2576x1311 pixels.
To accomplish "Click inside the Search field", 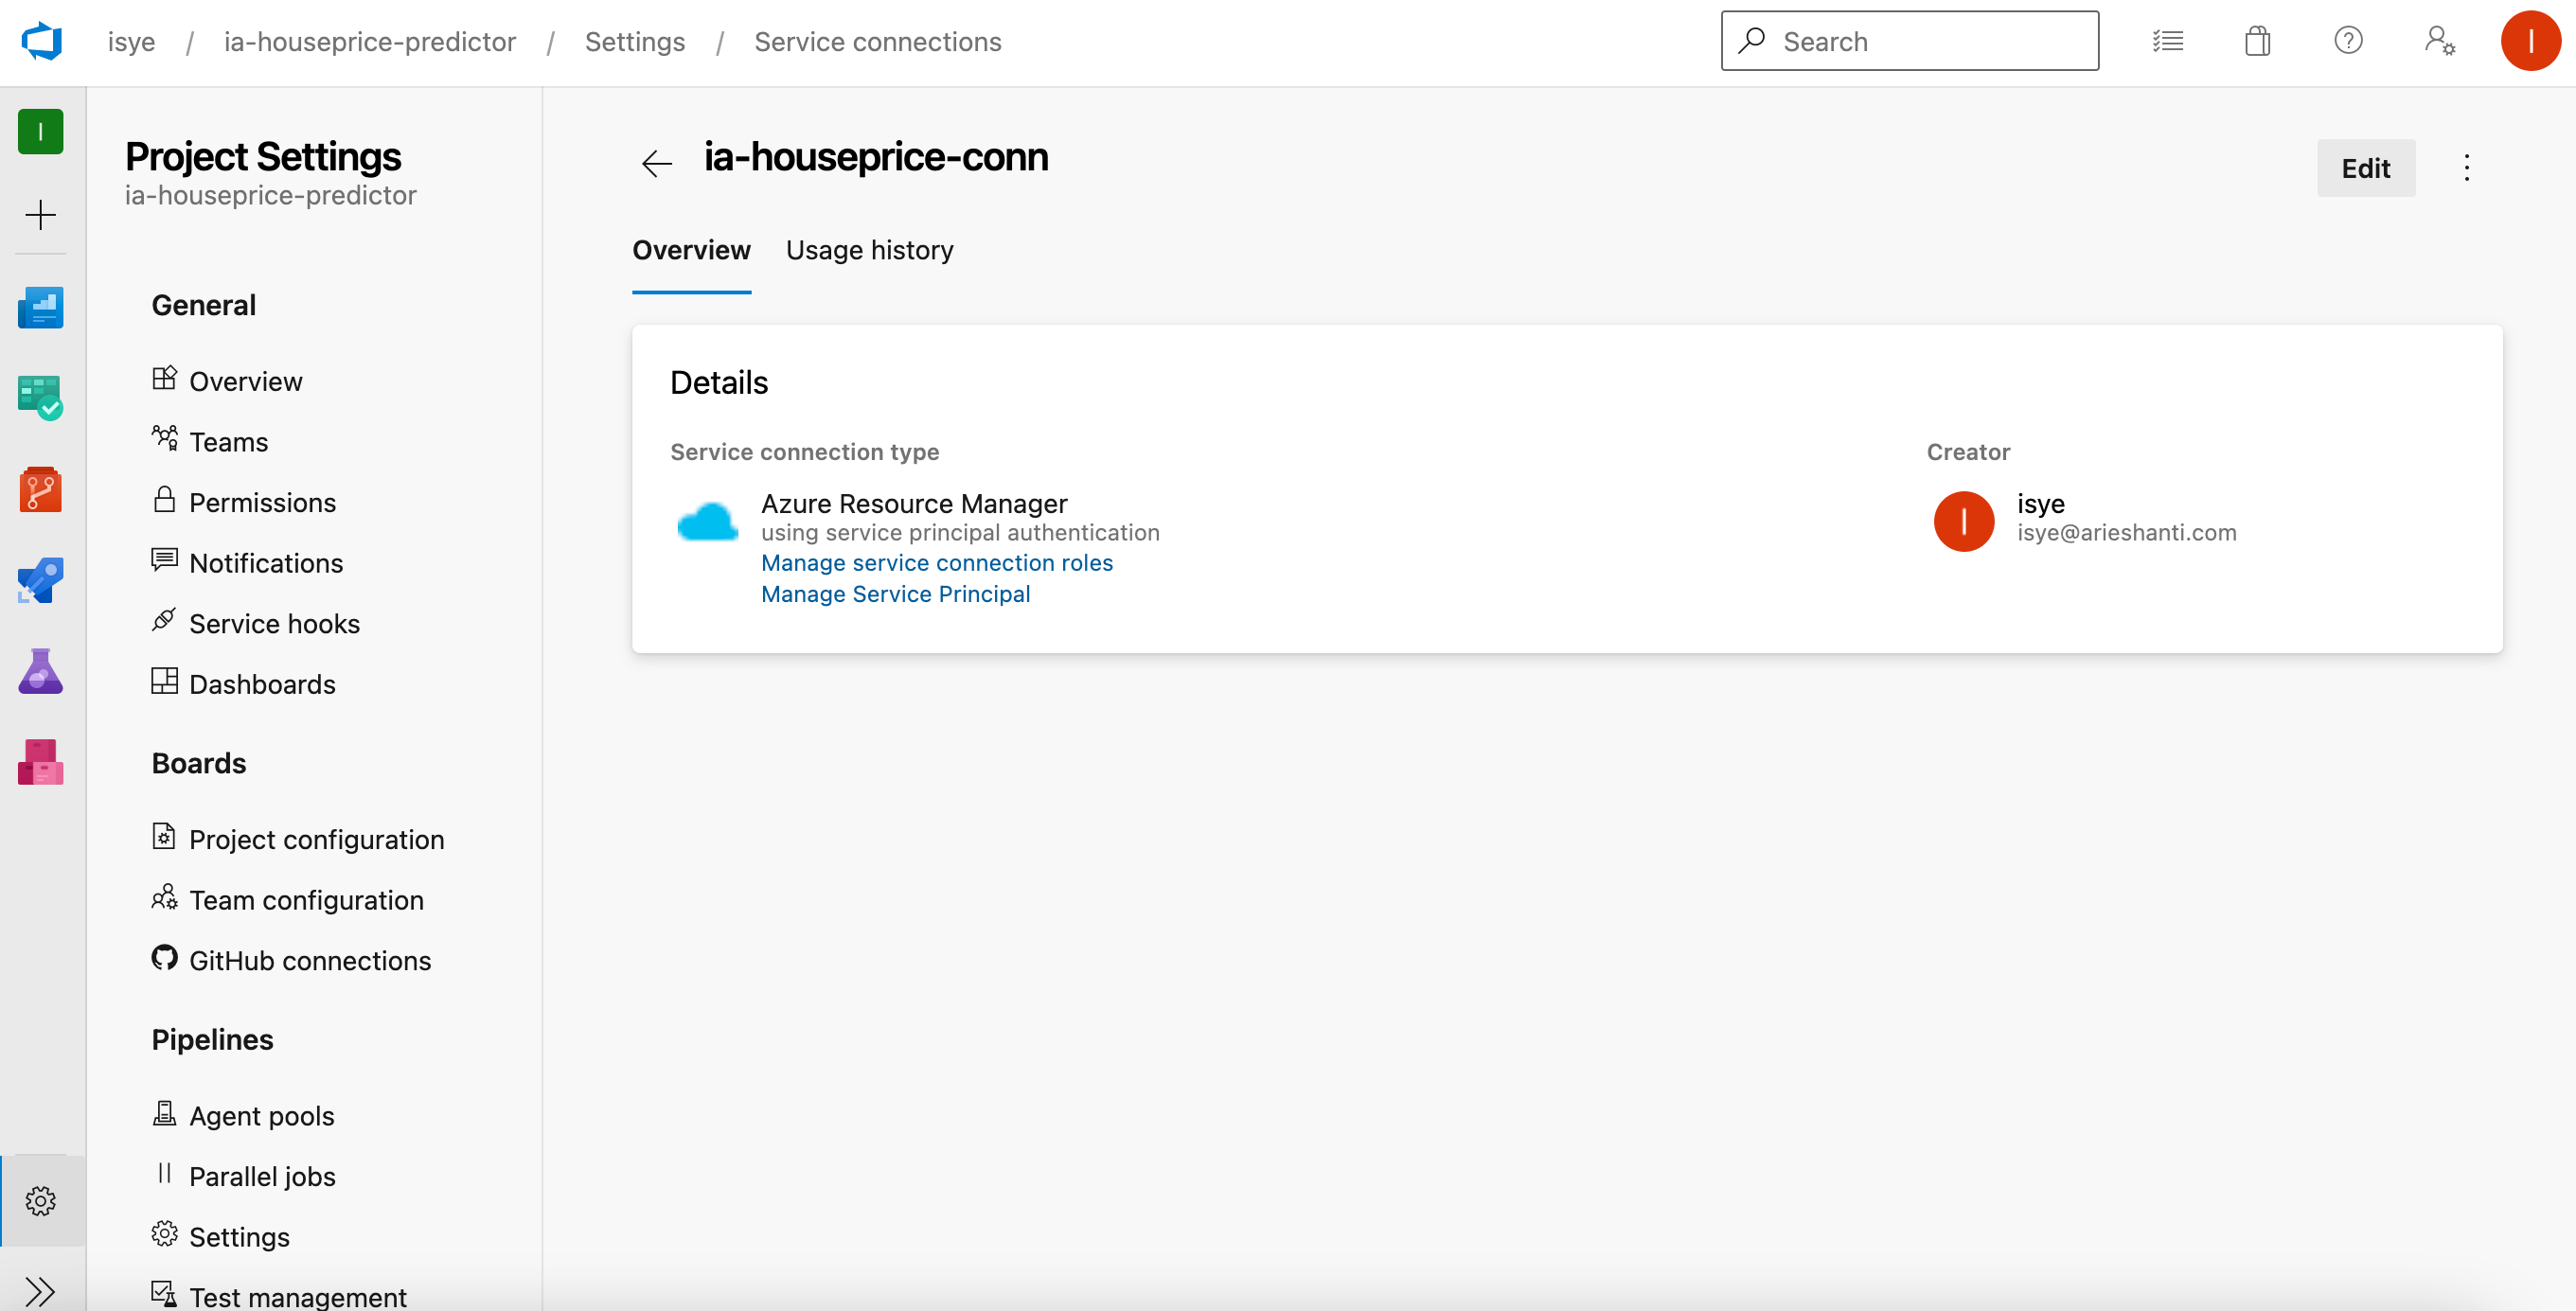I will click(1910, 40).
